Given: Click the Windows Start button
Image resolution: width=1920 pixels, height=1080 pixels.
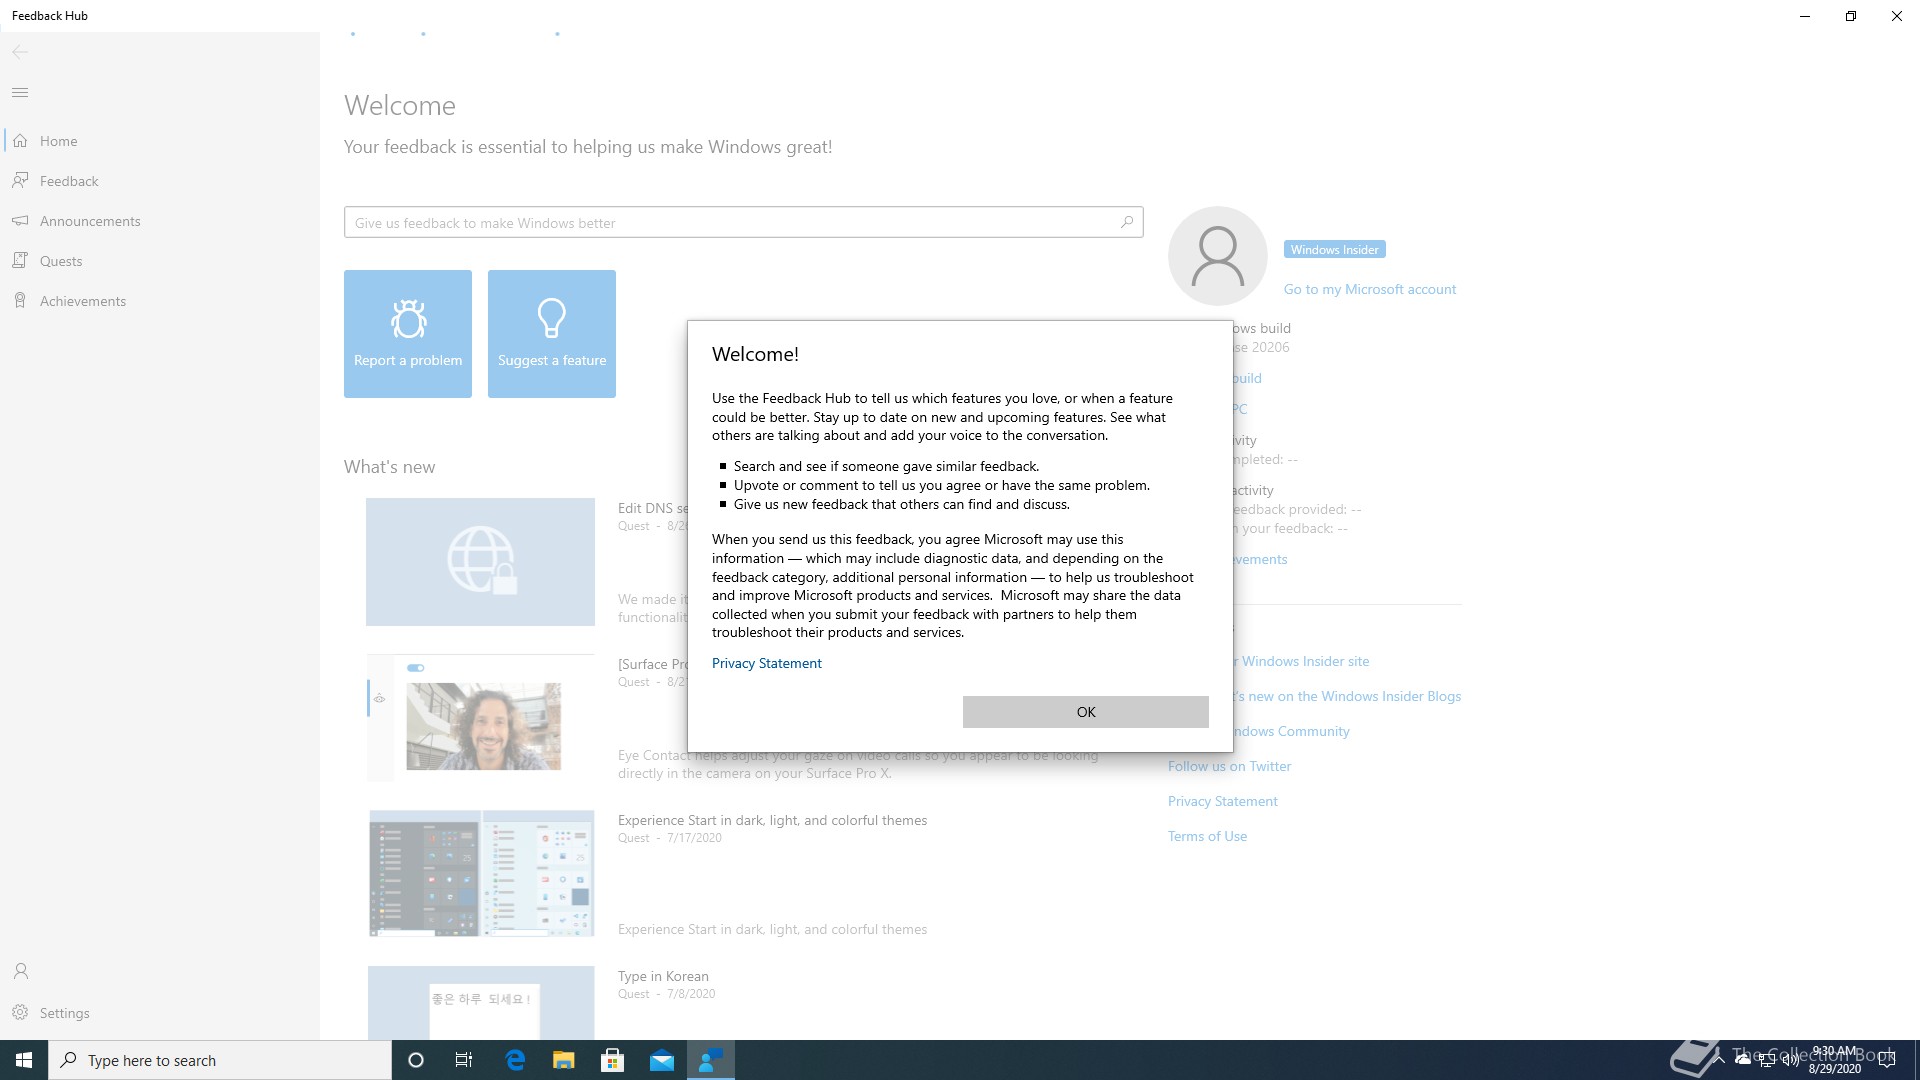Looking at the screenshot, I should click(x=24, y=1060).
